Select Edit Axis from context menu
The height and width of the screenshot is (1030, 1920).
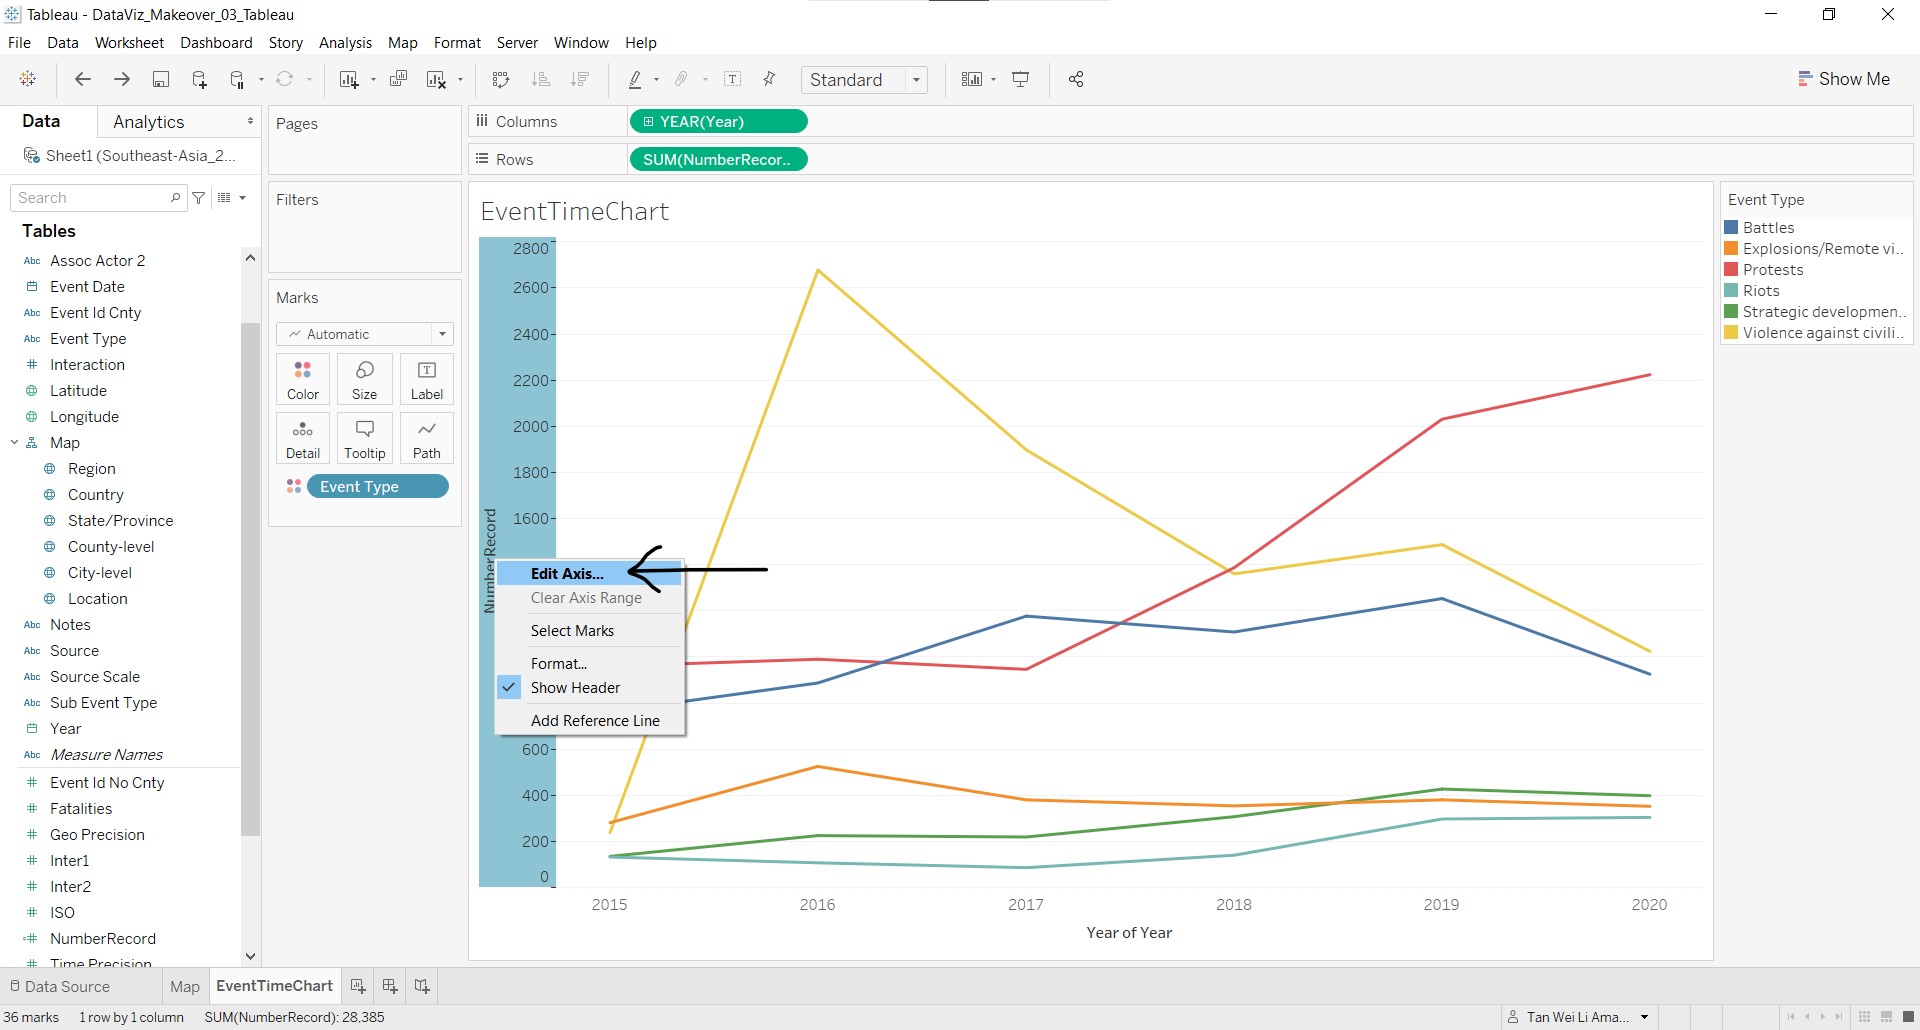click(x=567, y=574)
